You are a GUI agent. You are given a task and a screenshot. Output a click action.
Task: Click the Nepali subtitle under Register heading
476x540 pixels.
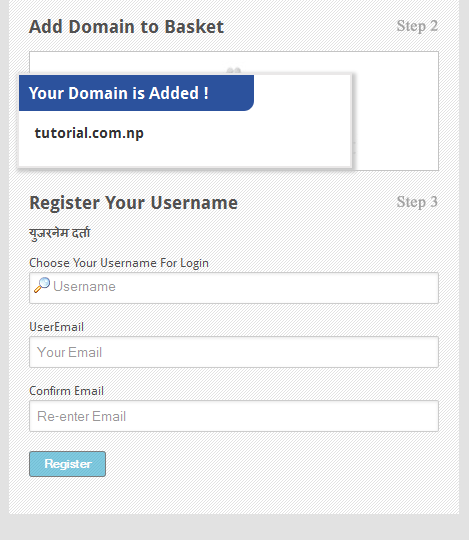60,233
